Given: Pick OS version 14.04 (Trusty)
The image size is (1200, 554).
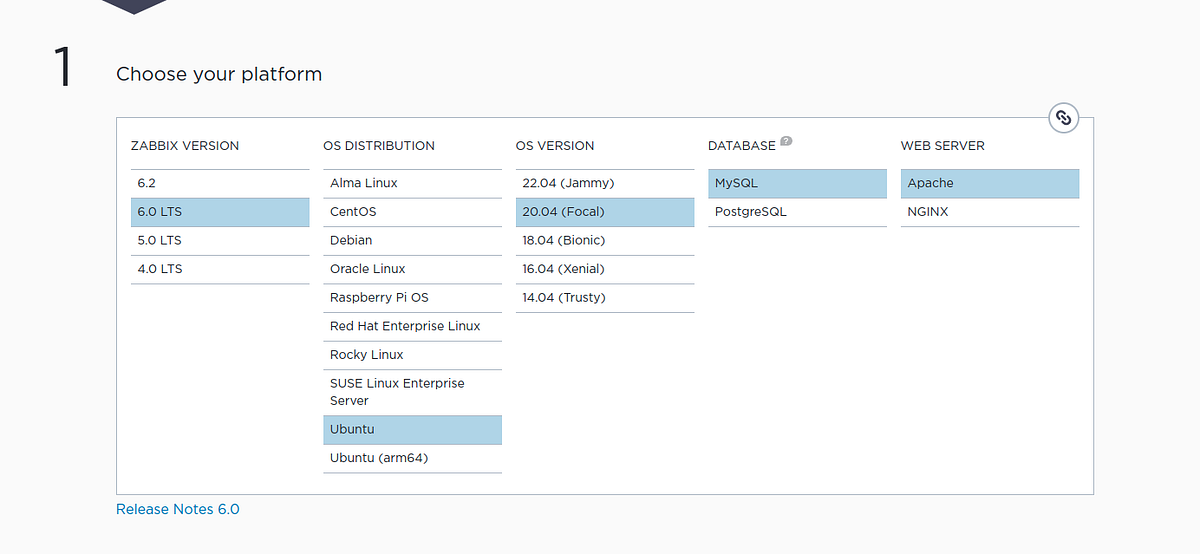Looking at the screenshot, I should click(605, 298).
